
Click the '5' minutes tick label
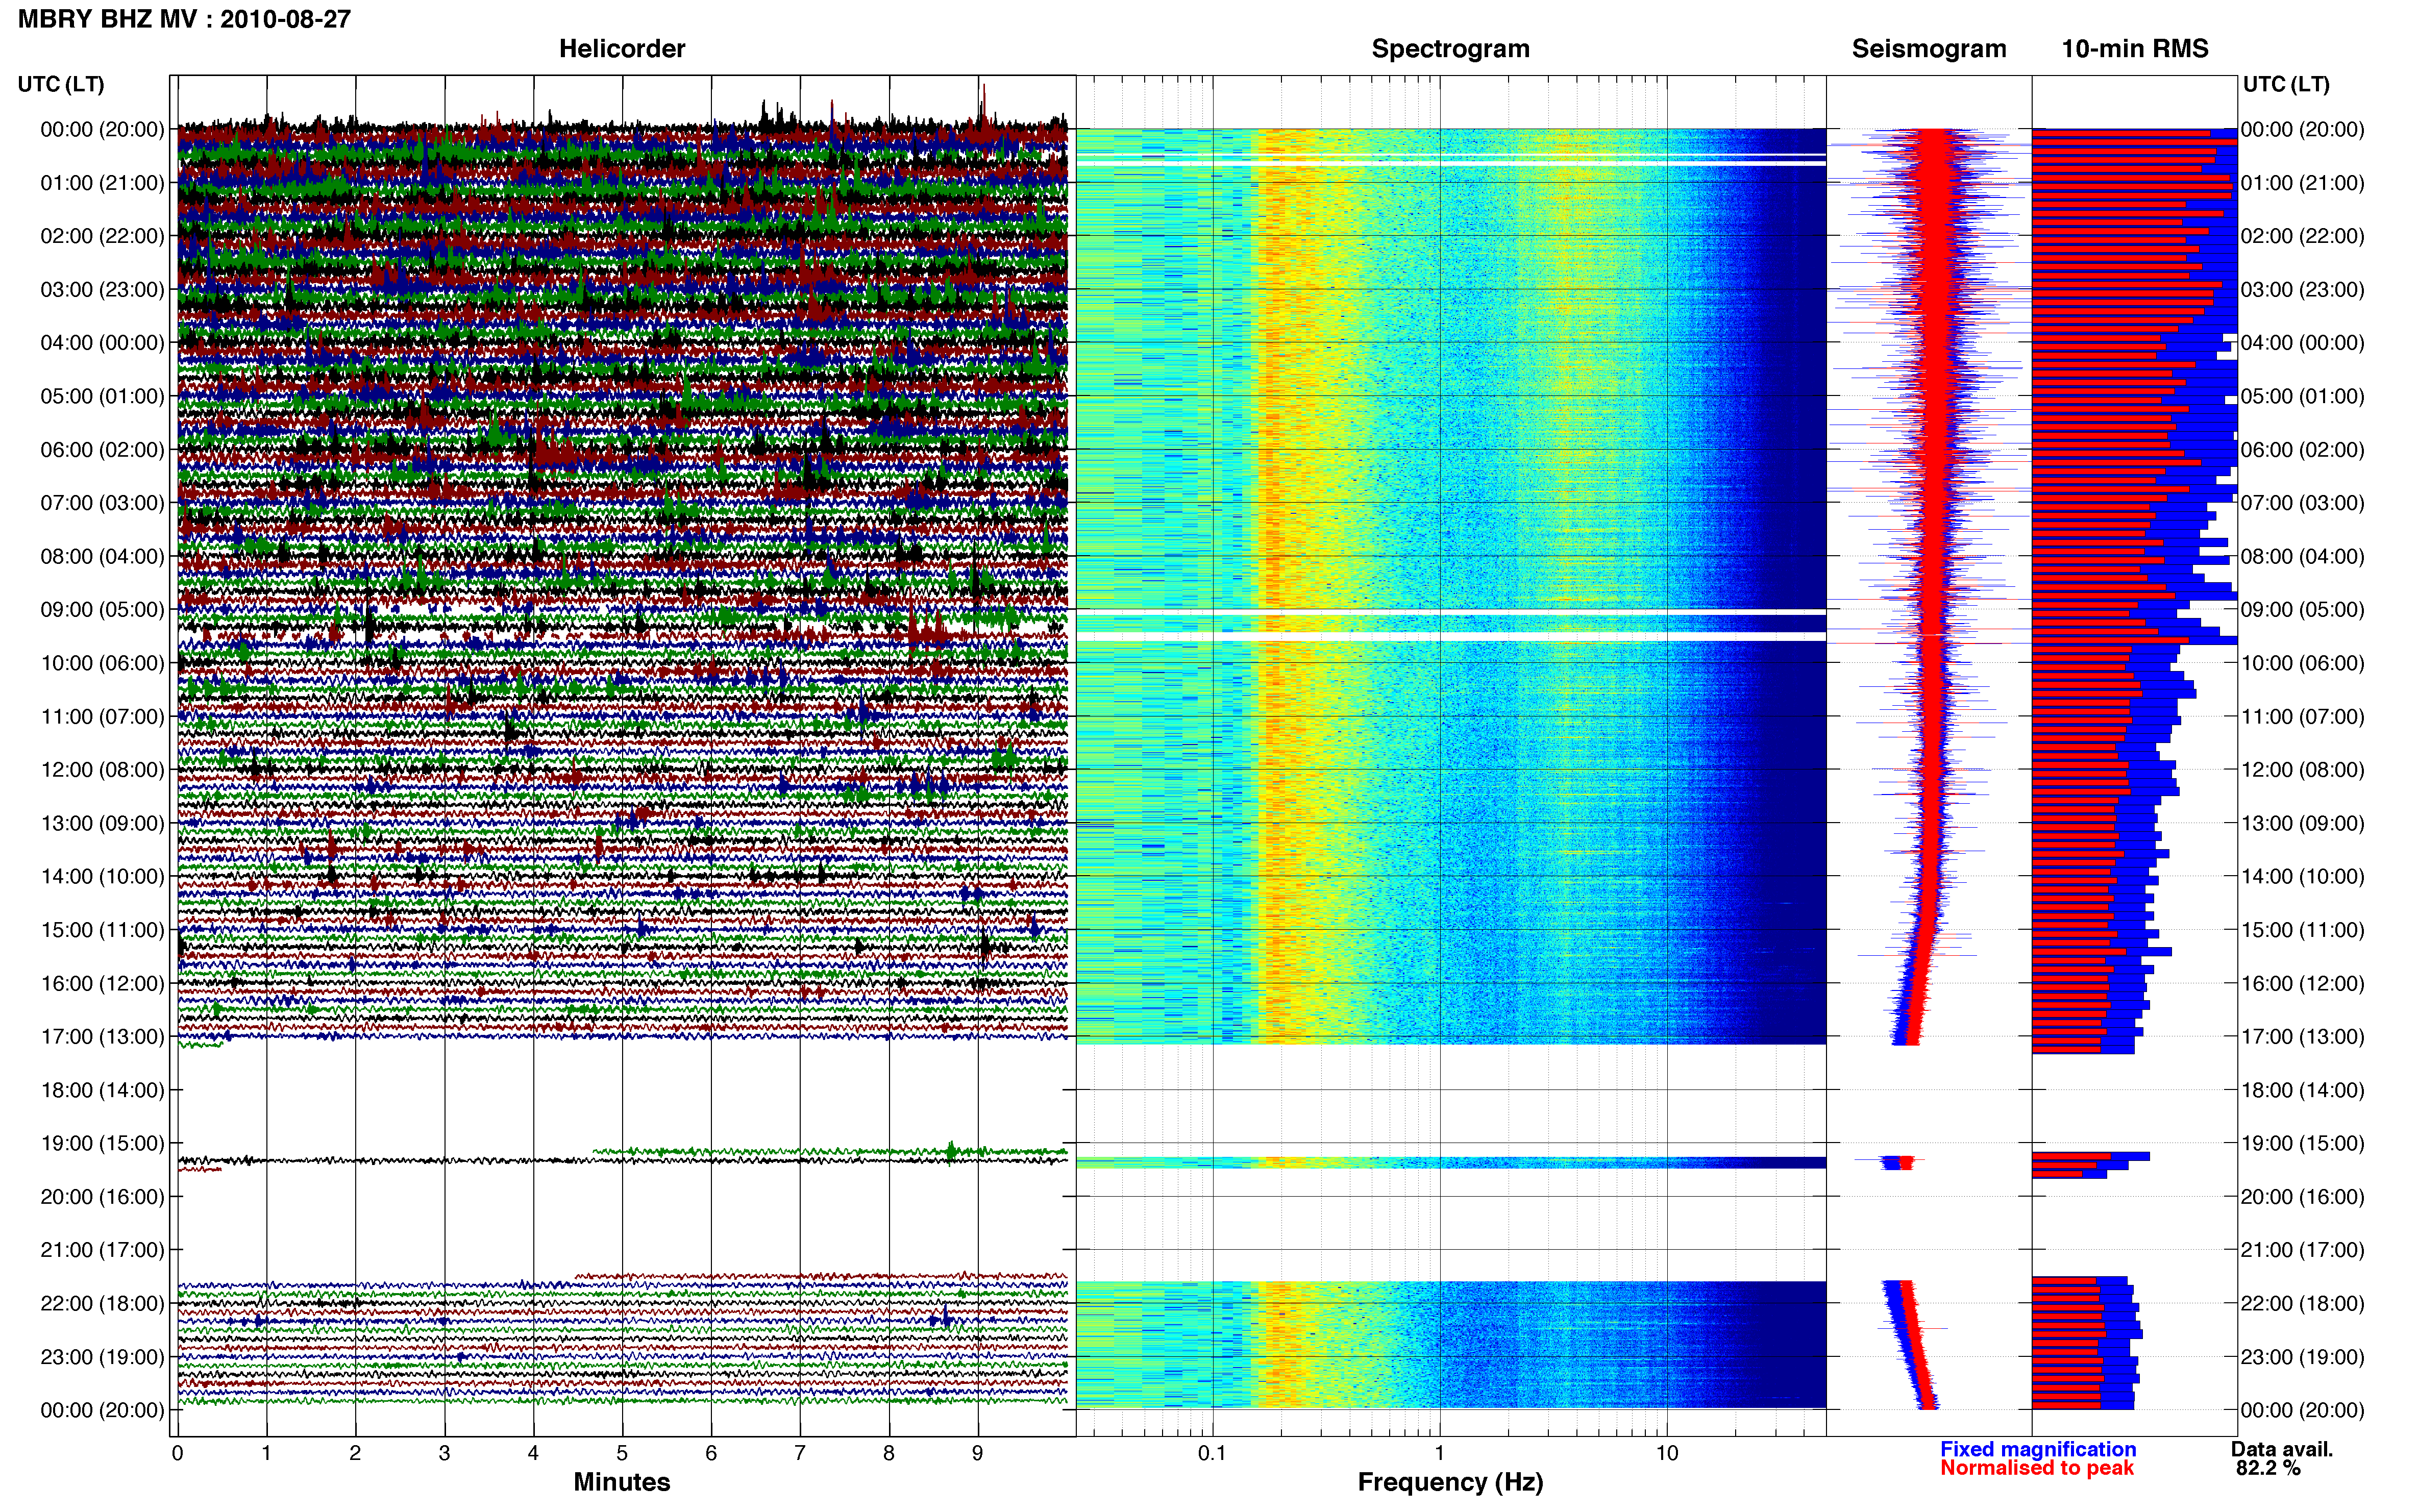[x=622, y=1453]
